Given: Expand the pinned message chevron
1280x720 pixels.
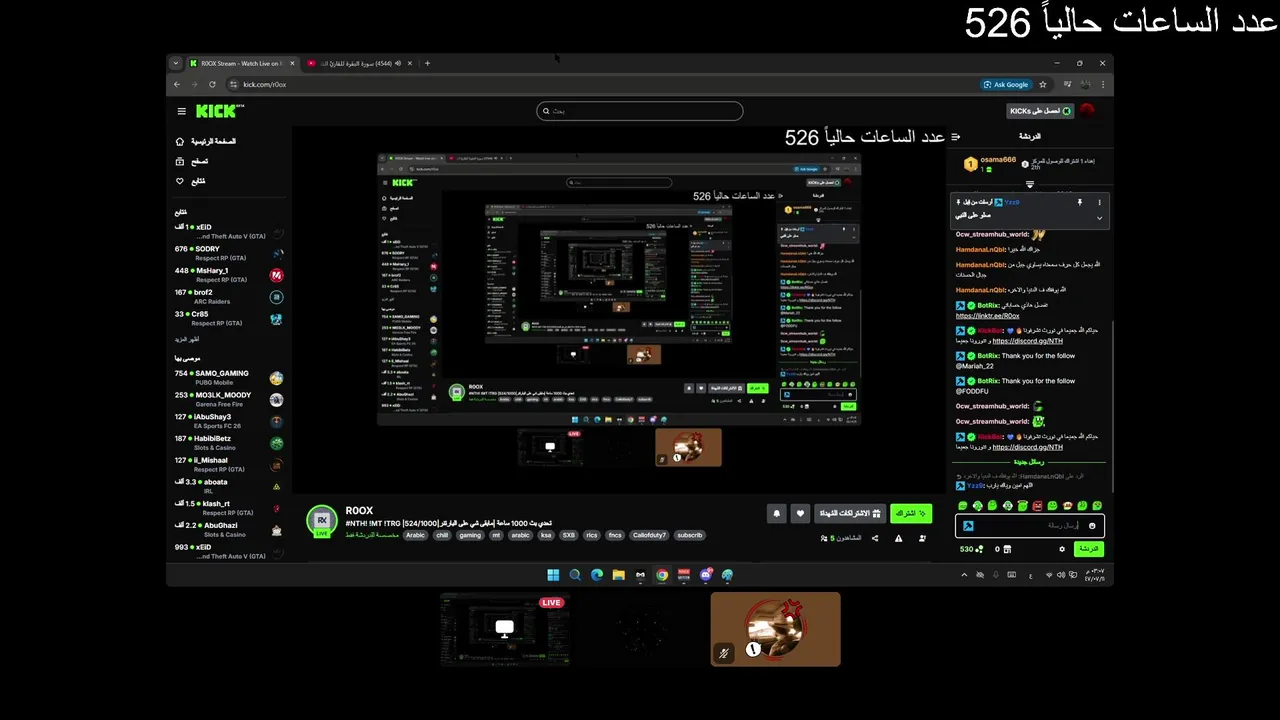Looking at the screenshot, I should click(x=1099, y=217).
